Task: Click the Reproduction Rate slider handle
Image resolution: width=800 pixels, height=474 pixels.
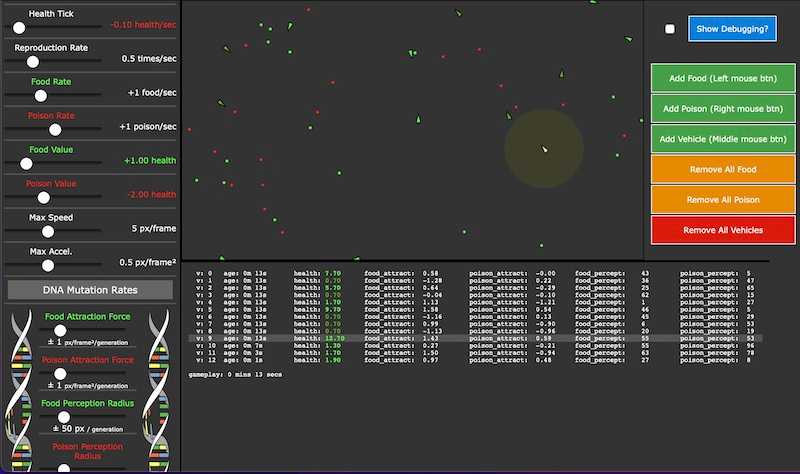Action: point(36,62)
